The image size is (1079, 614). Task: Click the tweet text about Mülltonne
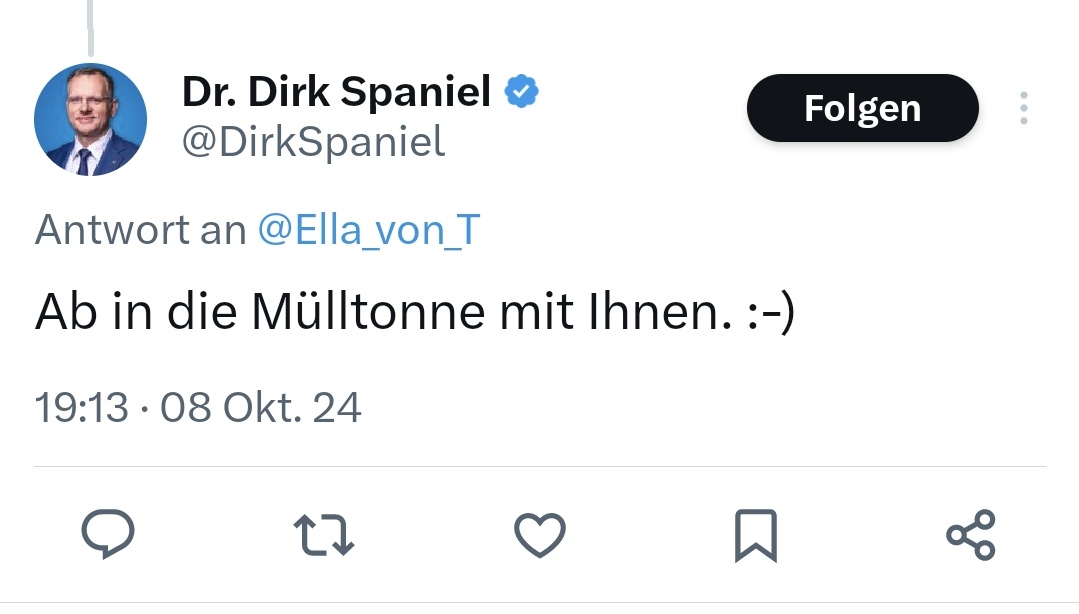click(415, 312)
